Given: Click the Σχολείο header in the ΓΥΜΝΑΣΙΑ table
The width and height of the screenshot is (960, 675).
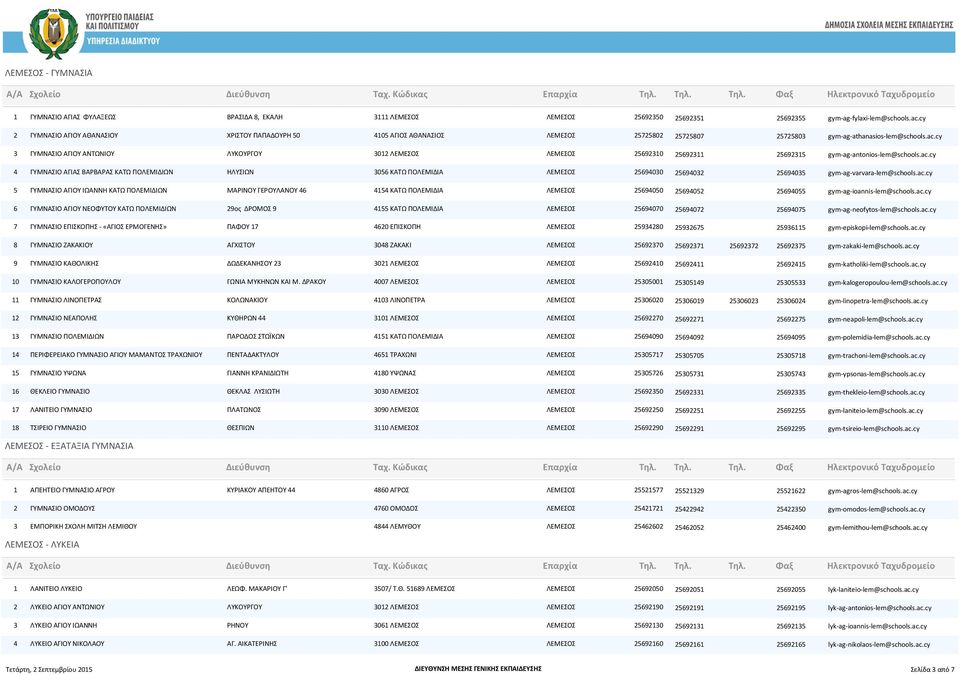Looking at the screenshot, I should [x=45, y=94].
